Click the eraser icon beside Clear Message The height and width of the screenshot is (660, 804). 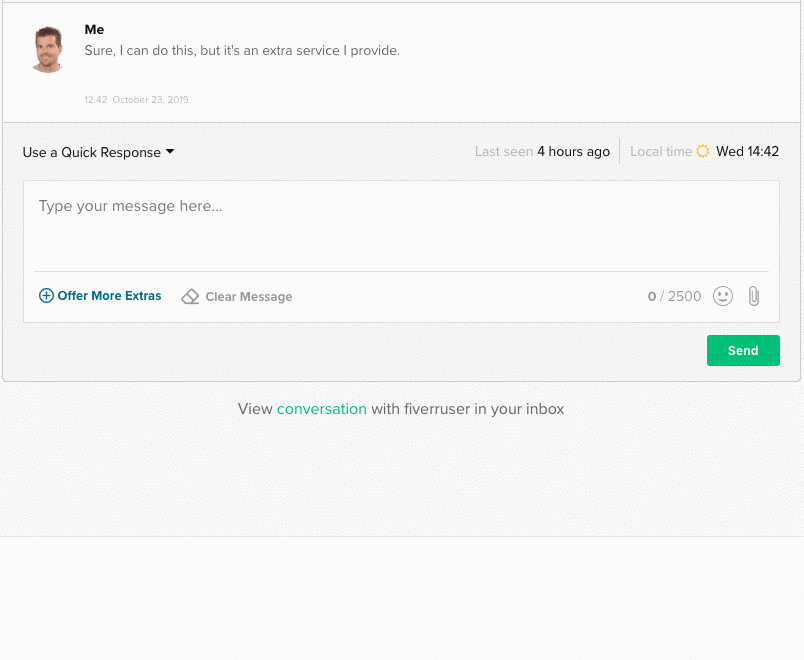pyautogui.click(x=190, y=297)
